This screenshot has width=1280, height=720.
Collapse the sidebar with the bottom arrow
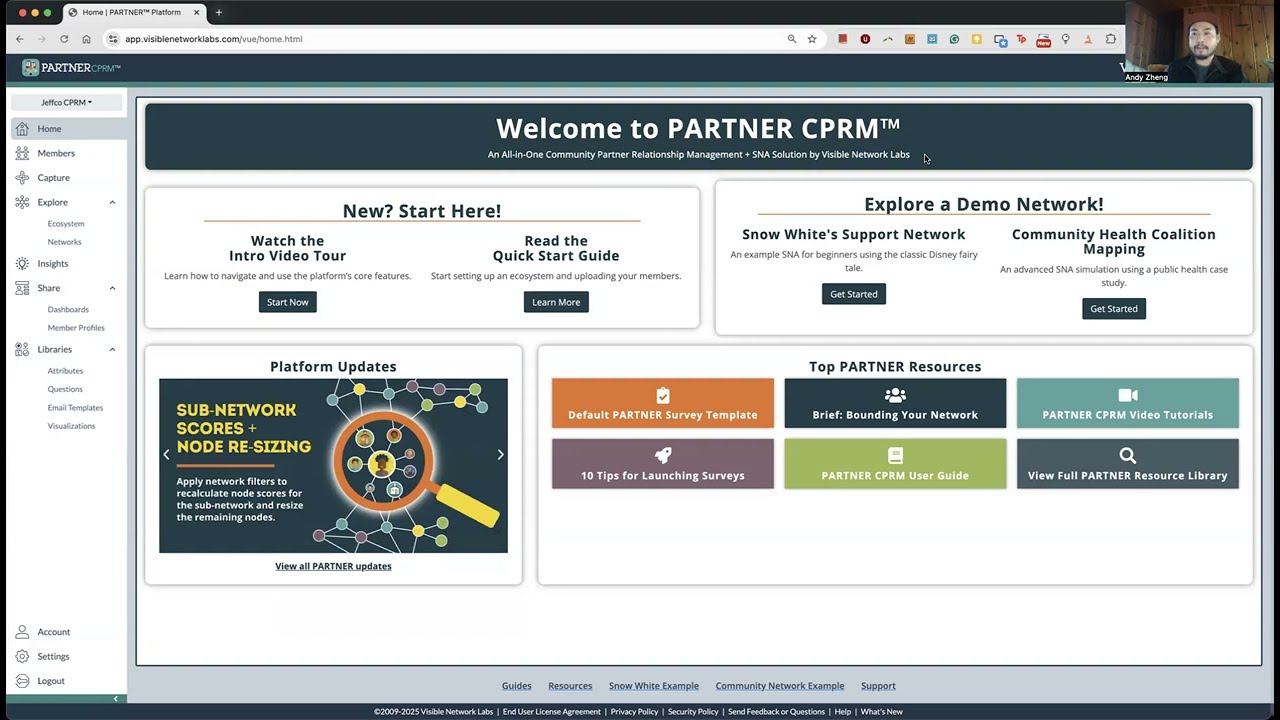[115, 699]
